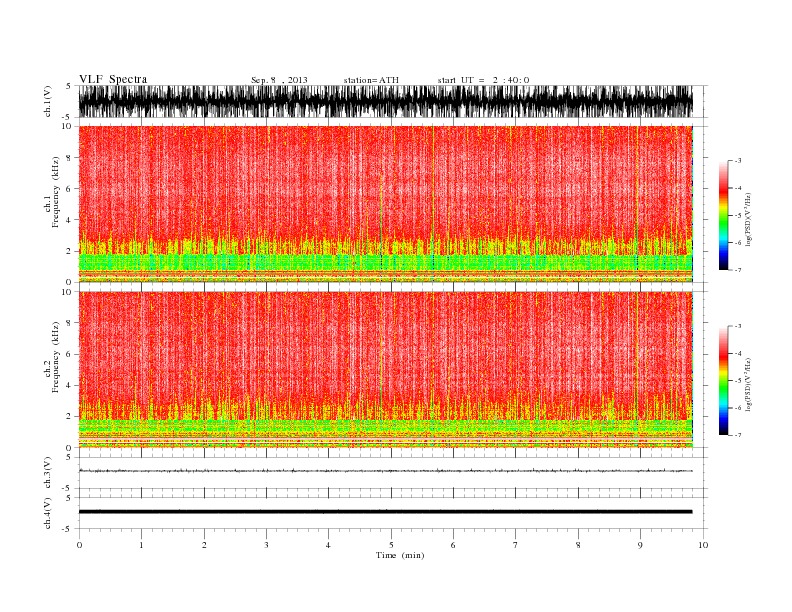Click the "3" minute tick label
This screenshot has width=792, height=612.
[x=266, y=545]
